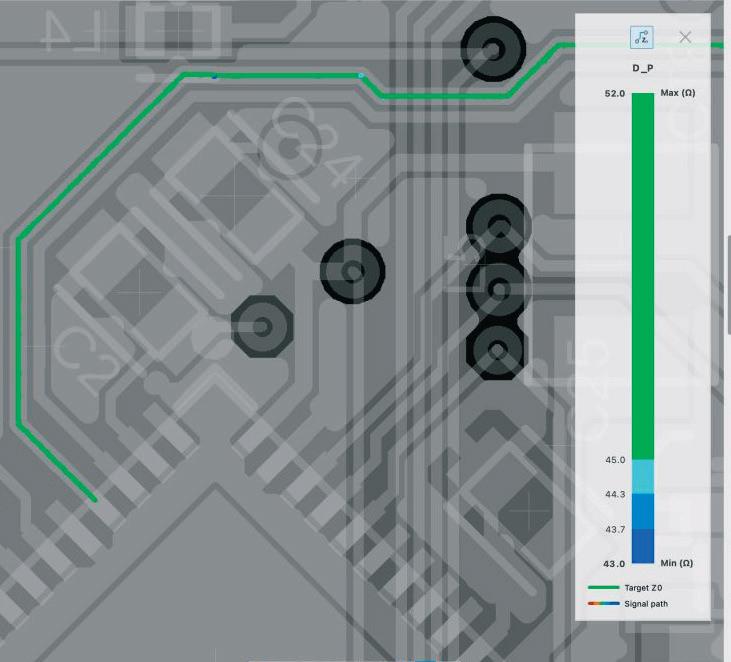Click the bottom via of the three-via stack
The height and width of the screenshot is (662, 731).
click(x=497, y=350)
